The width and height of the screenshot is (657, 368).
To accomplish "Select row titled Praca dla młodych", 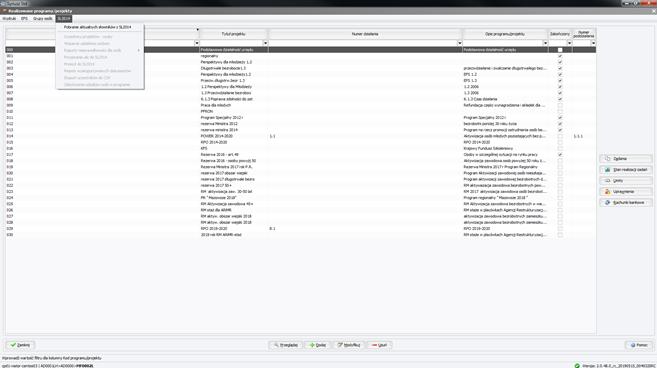I will point(300,105).
